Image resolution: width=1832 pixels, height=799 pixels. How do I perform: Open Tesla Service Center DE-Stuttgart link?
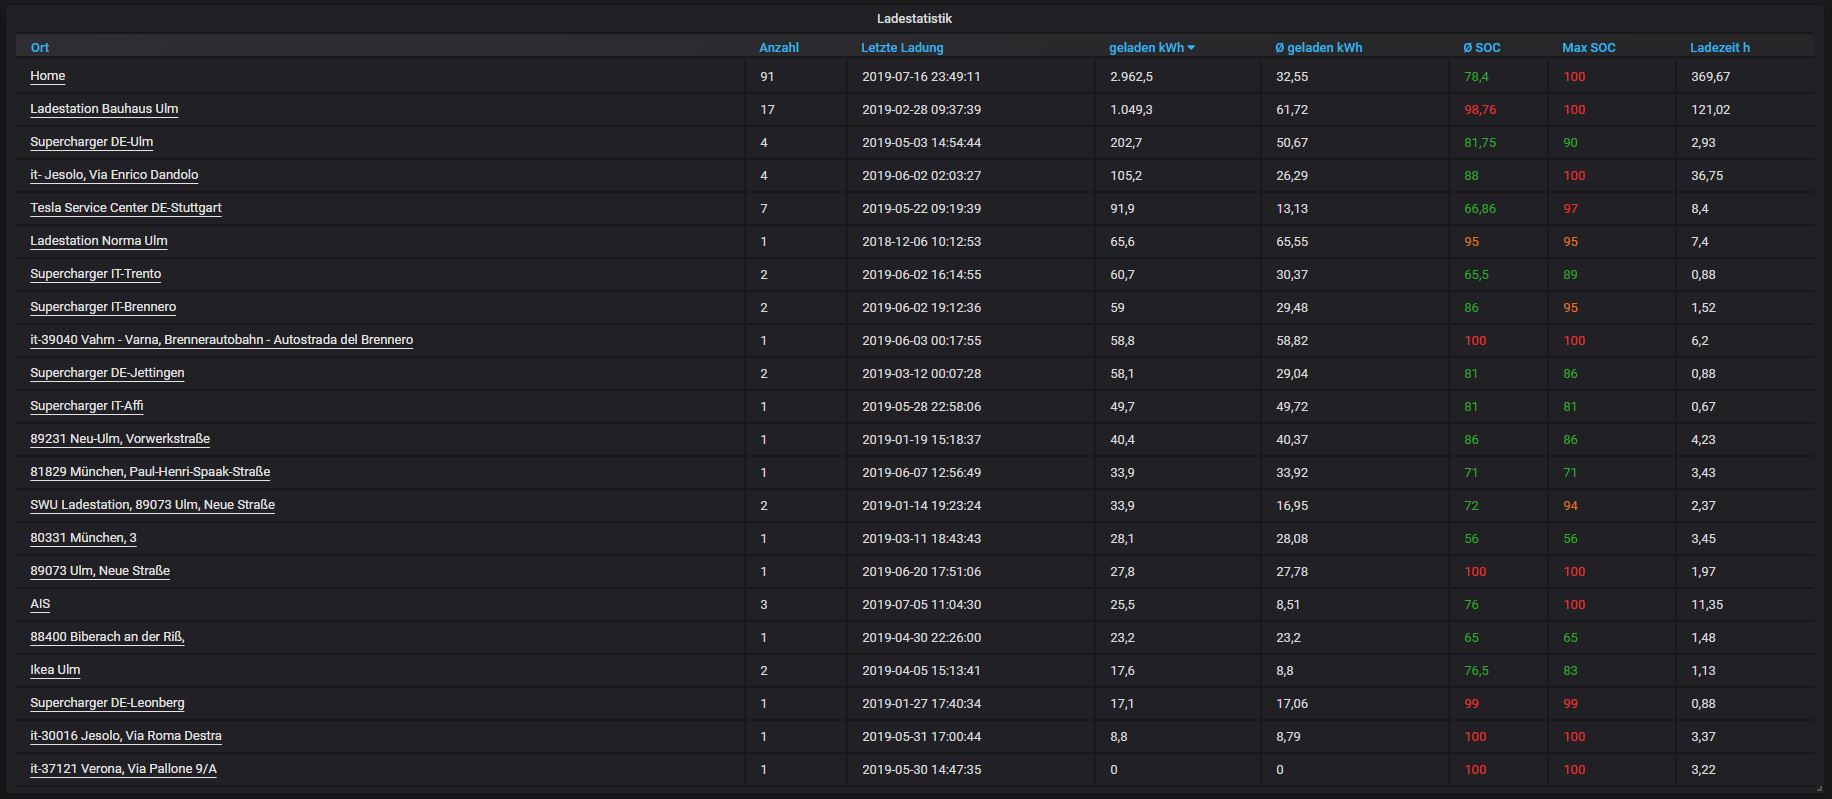click(126, 208)
